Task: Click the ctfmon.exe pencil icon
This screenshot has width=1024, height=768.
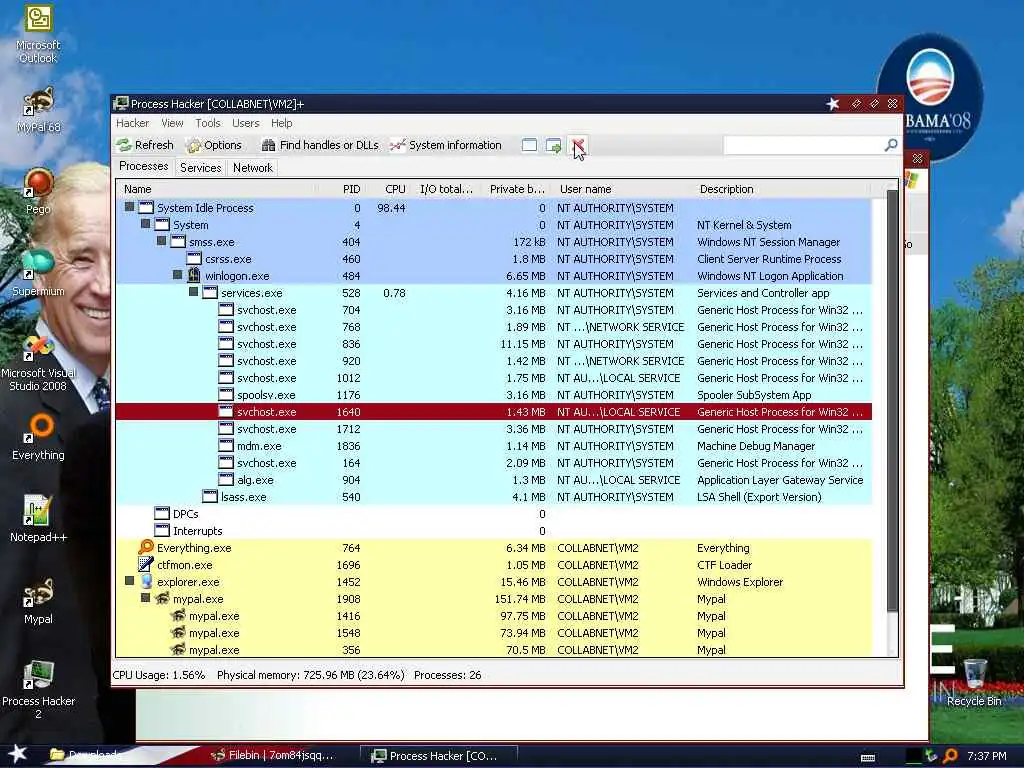Action: 146,564
